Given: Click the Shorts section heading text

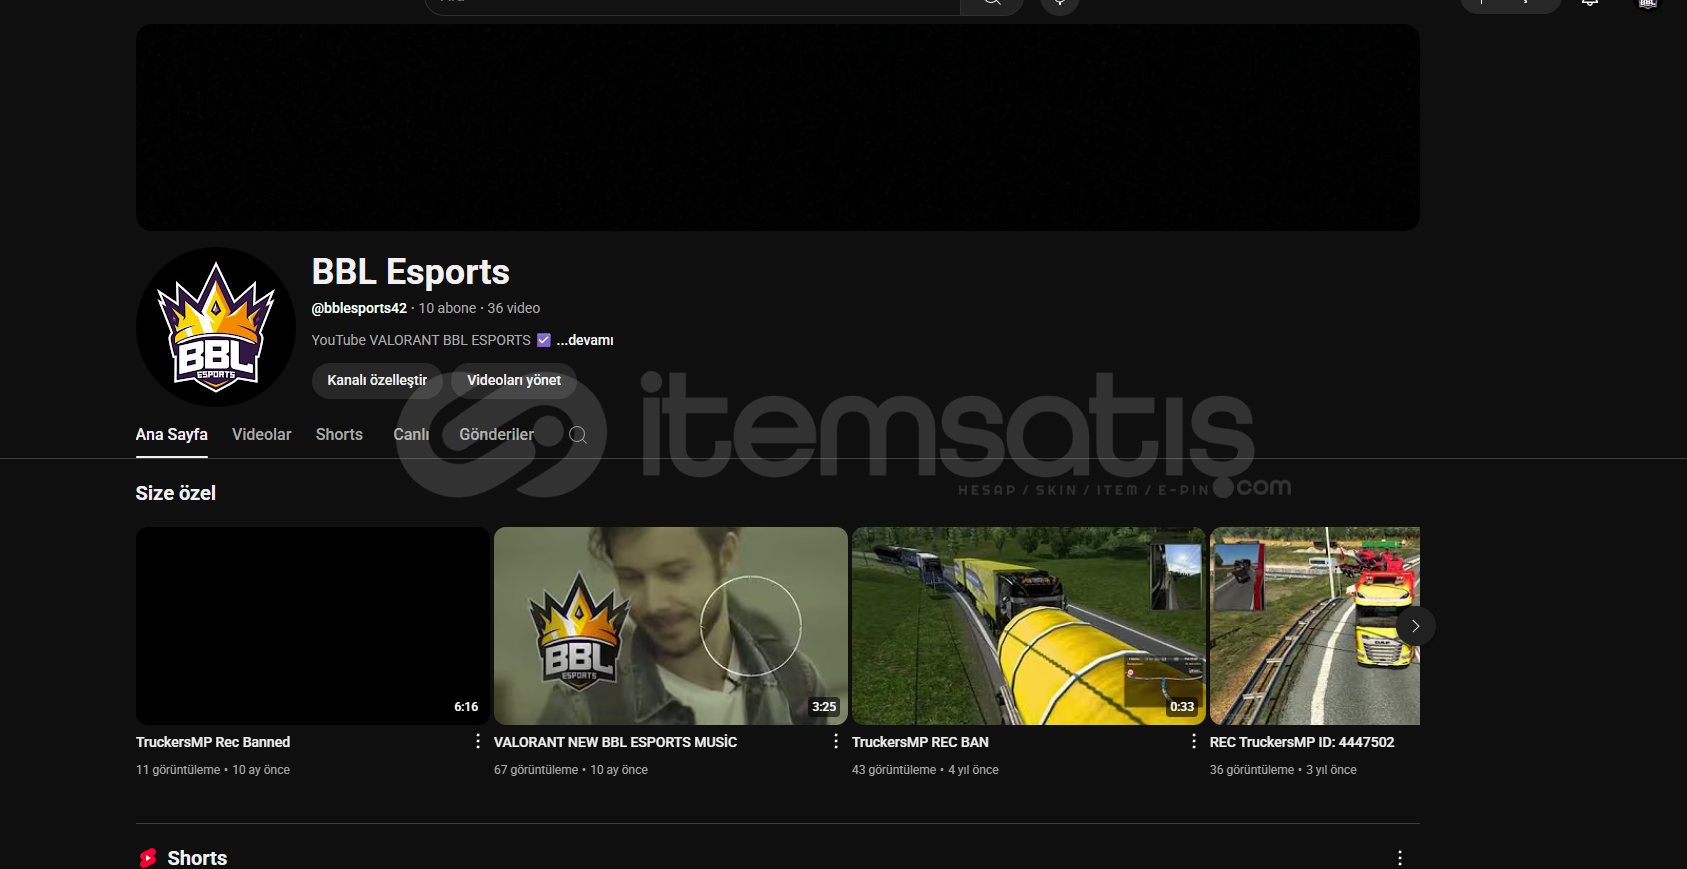Looking at the screenshot, I should pyautogui.click(x=197, y=858).
